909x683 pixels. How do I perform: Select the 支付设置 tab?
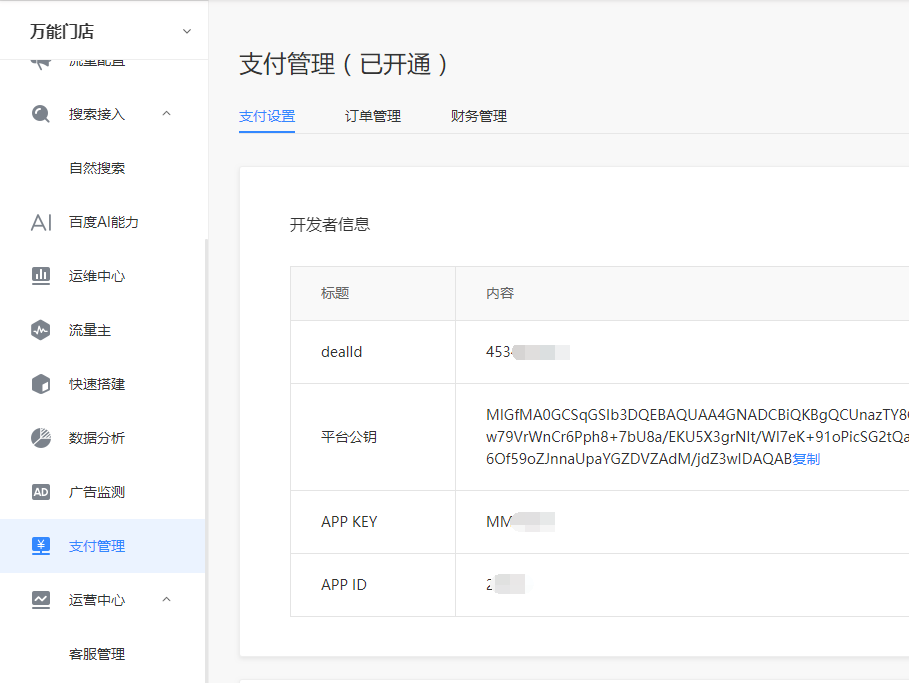pyautogui.click(x=267, y=116)
